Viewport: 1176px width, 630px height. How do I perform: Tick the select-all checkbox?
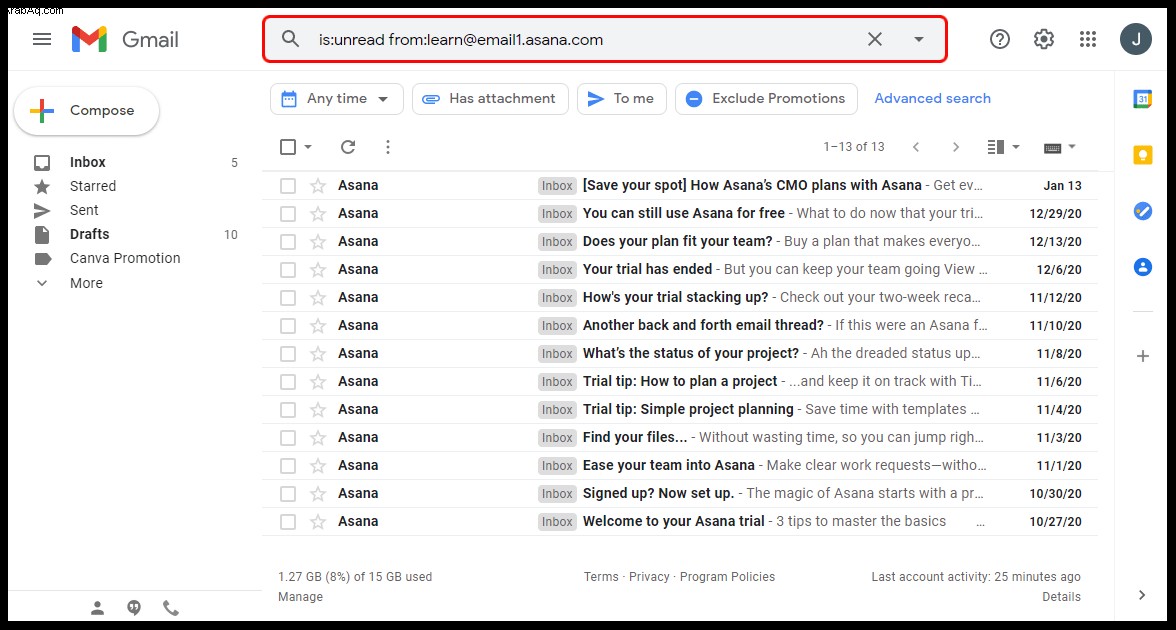[288, 147]
